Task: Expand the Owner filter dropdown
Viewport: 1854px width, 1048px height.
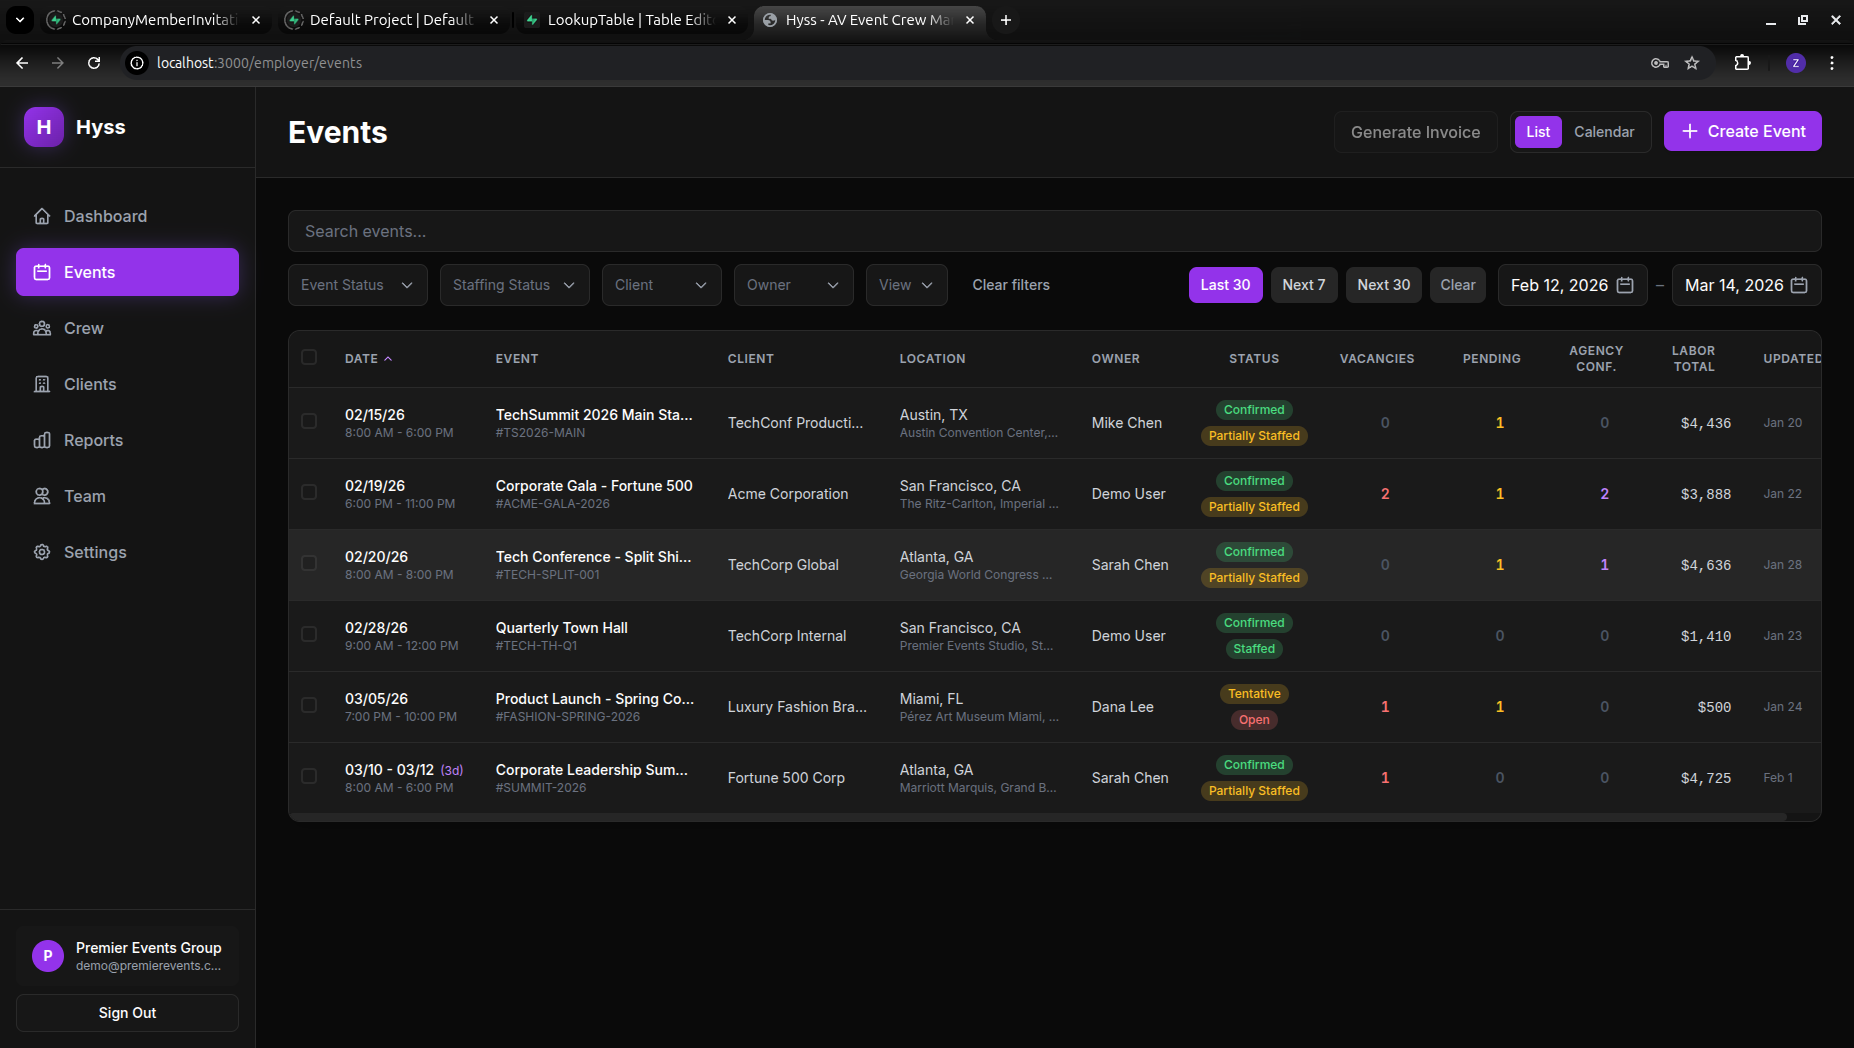Action: click(x=794, y=285)
